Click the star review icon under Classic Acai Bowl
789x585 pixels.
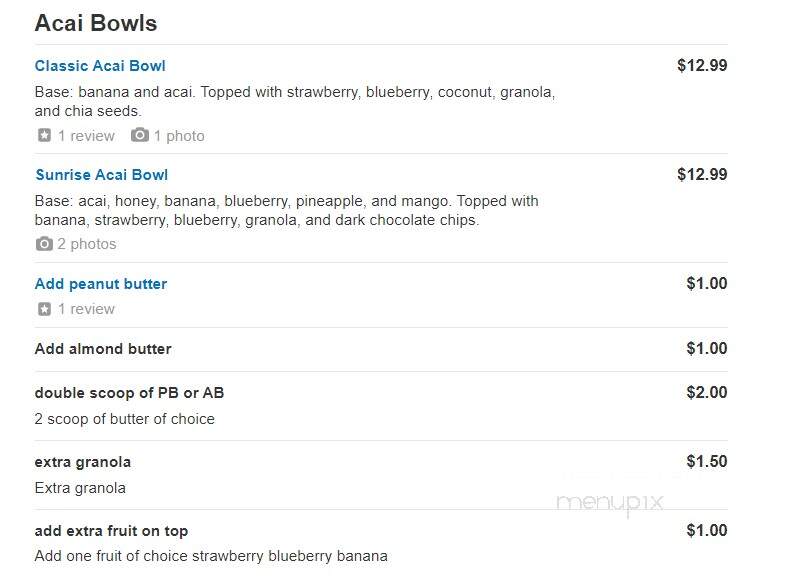click(44, 135)
